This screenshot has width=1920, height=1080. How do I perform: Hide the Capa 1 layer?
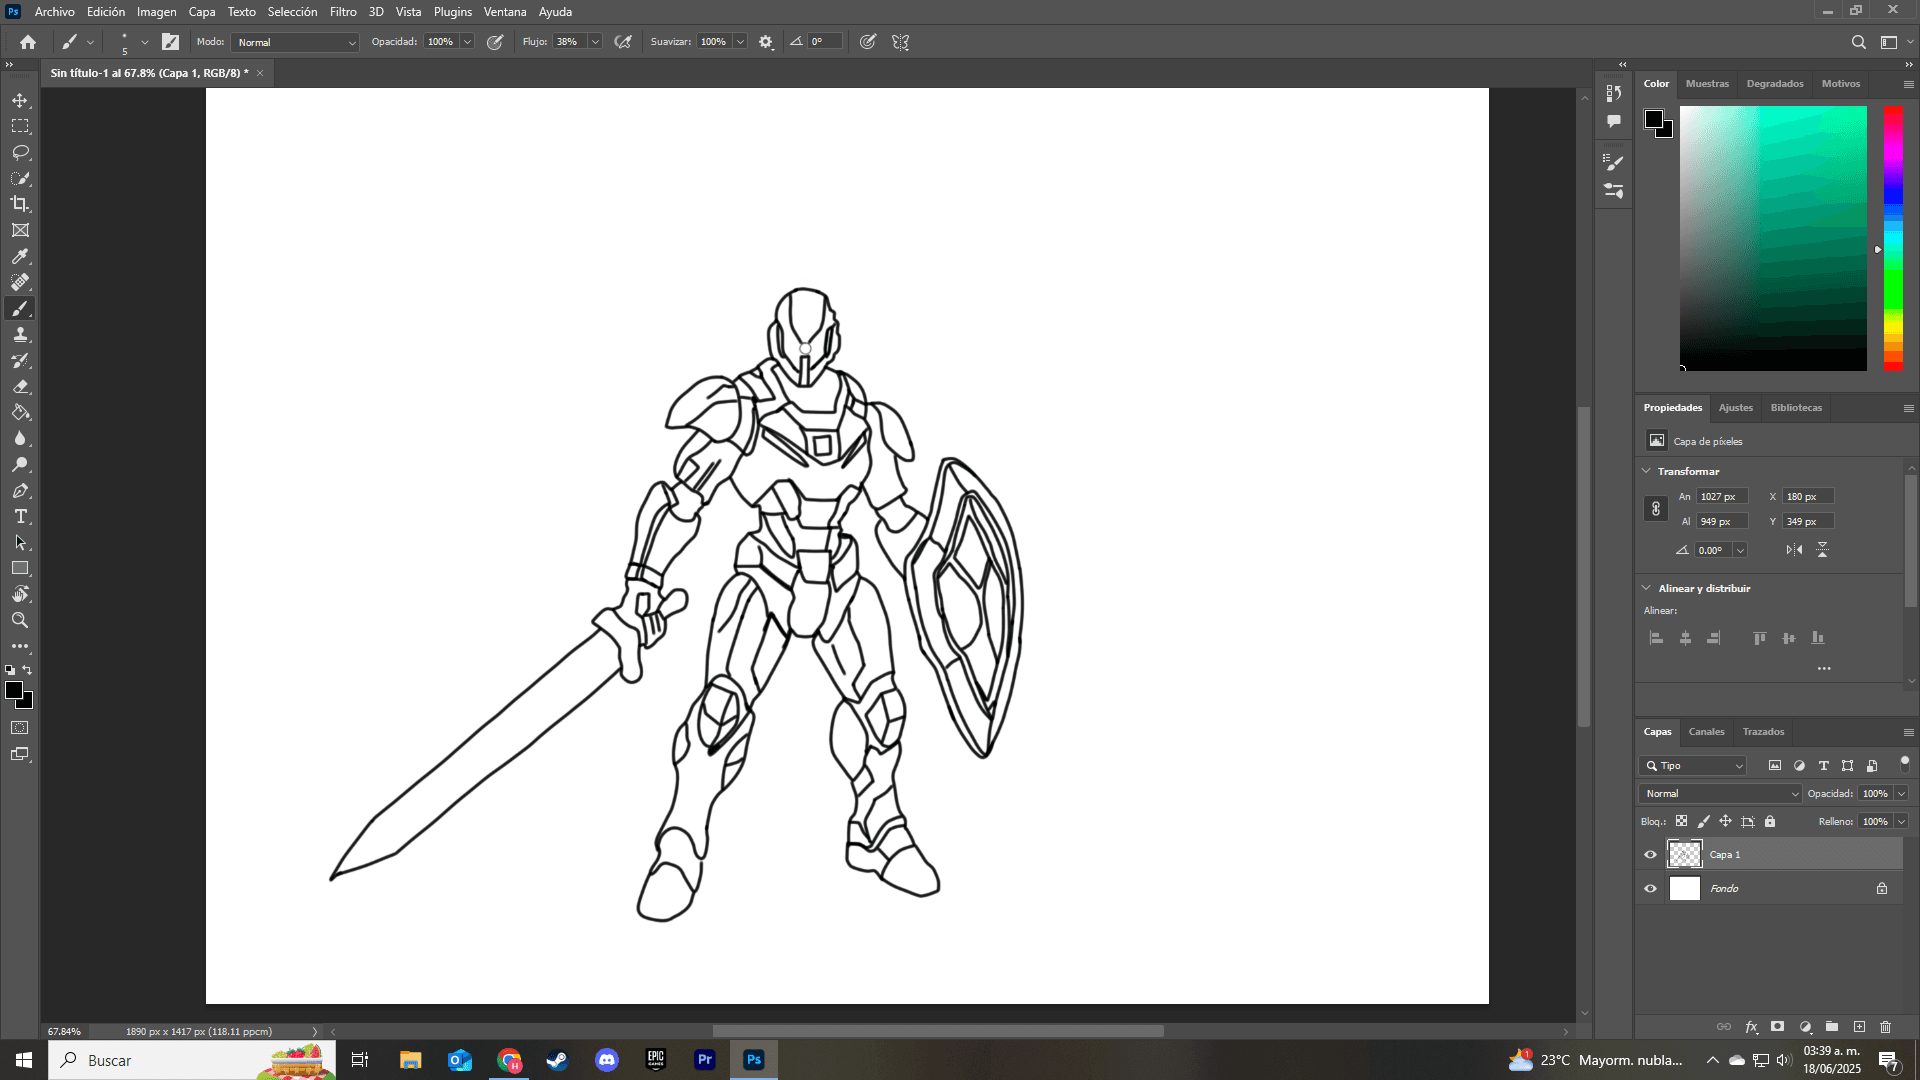pyautogui.click(x=1650, y=855)
